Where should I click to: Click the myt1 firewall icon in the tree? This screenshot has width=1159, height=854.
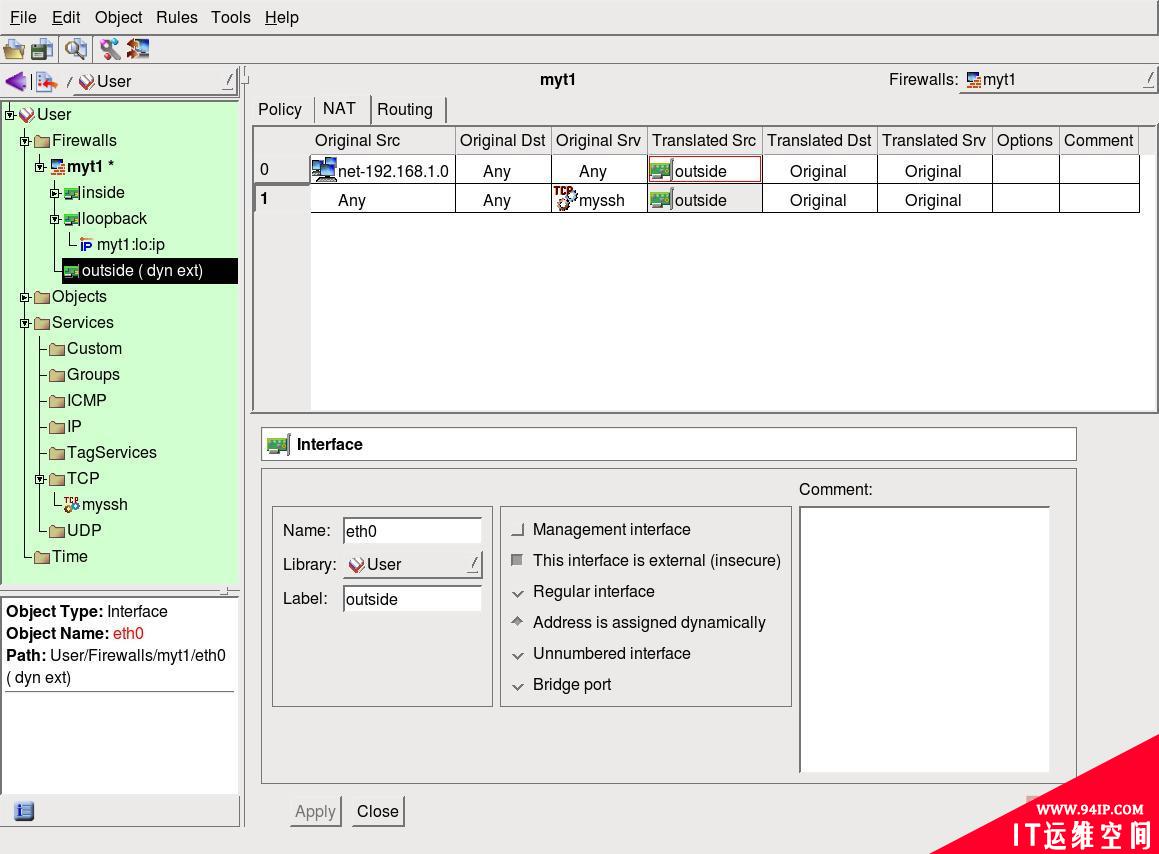tap(58, 167)
